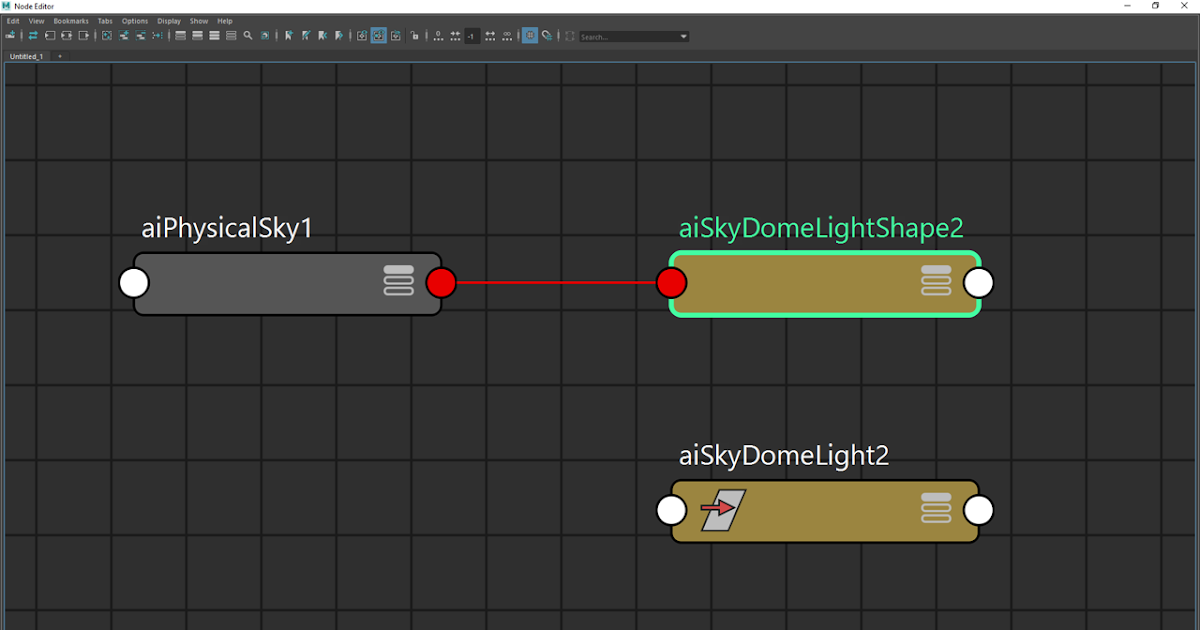The height and width of the screenshot is (630, 1200).
Task: Switch to the Untitled_1 tab
Action: [26, 56]
